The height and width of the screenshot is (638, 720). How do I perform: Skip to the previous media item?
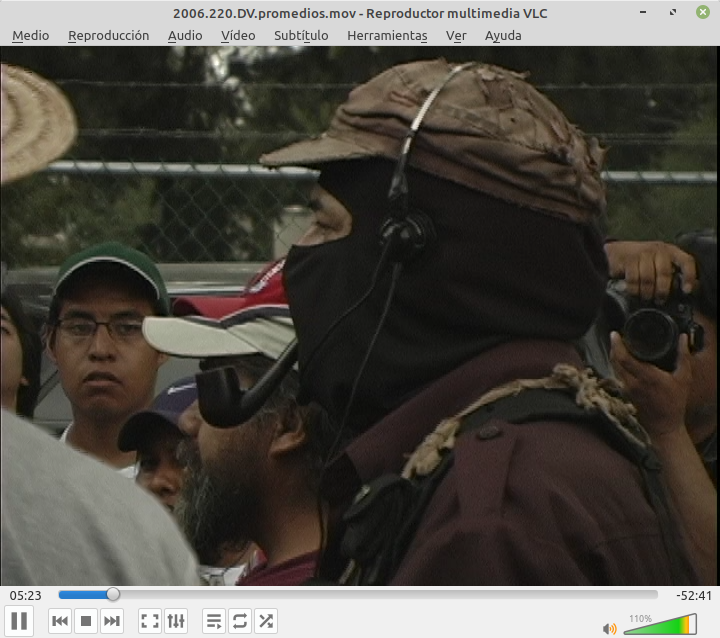coord(60,621)
